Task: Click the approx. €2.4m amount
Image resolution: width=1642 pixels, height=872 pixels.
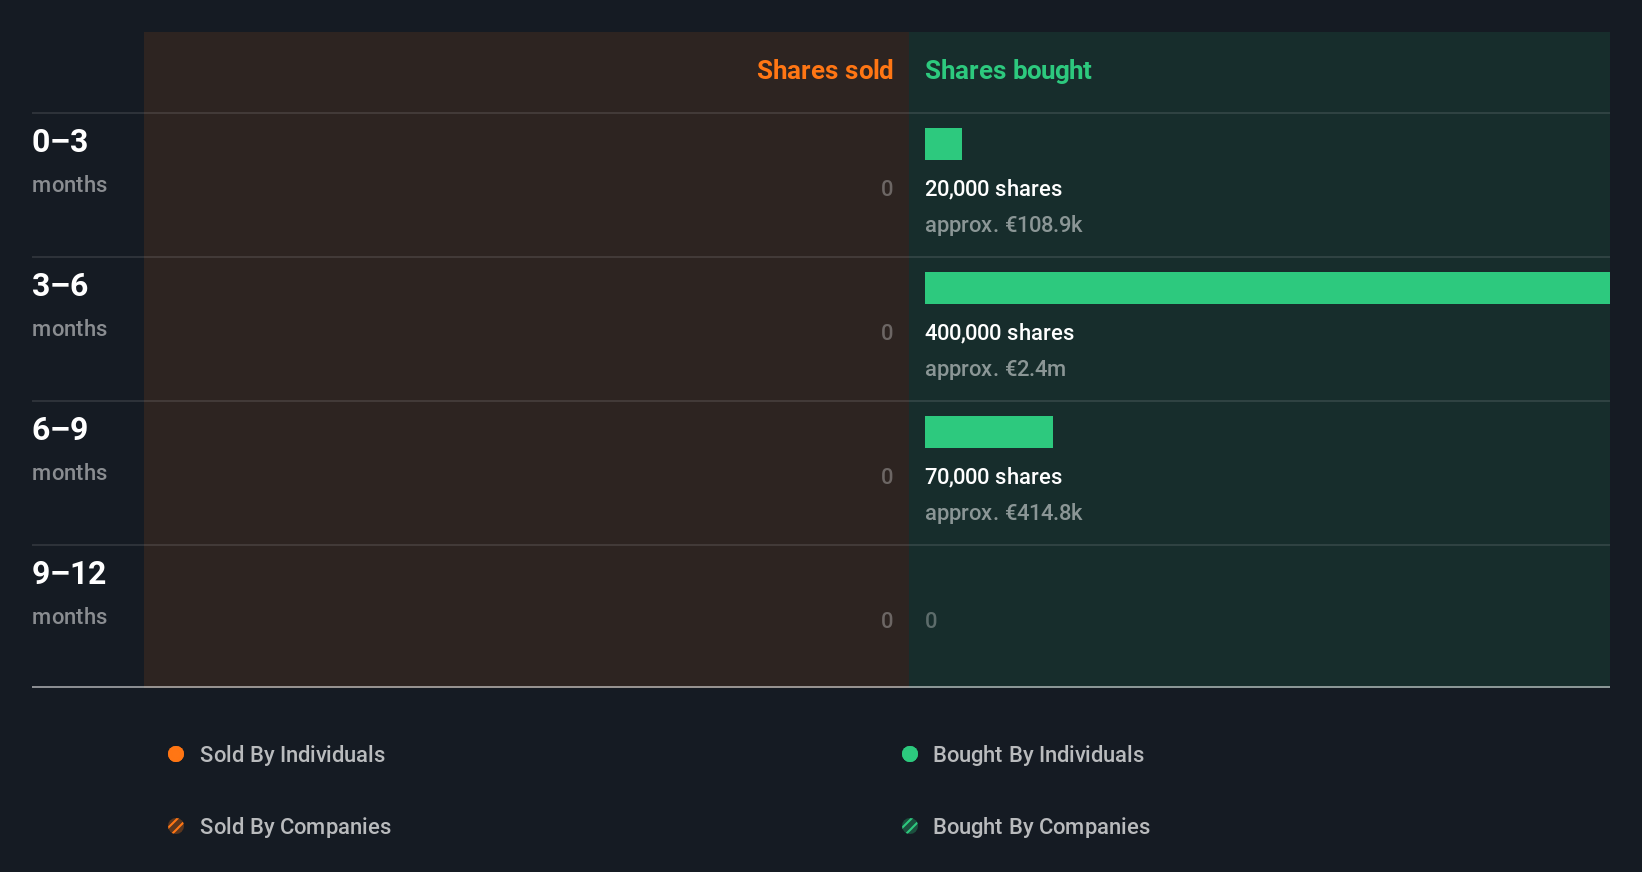Action: coord(995,368)
